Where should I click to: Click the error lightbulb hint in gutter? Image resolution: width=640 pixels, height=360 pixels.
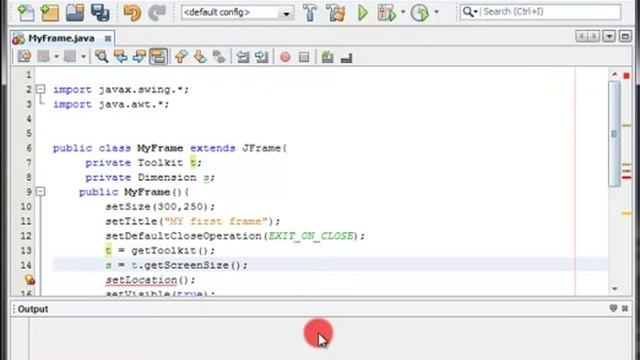tap(29, 280)
